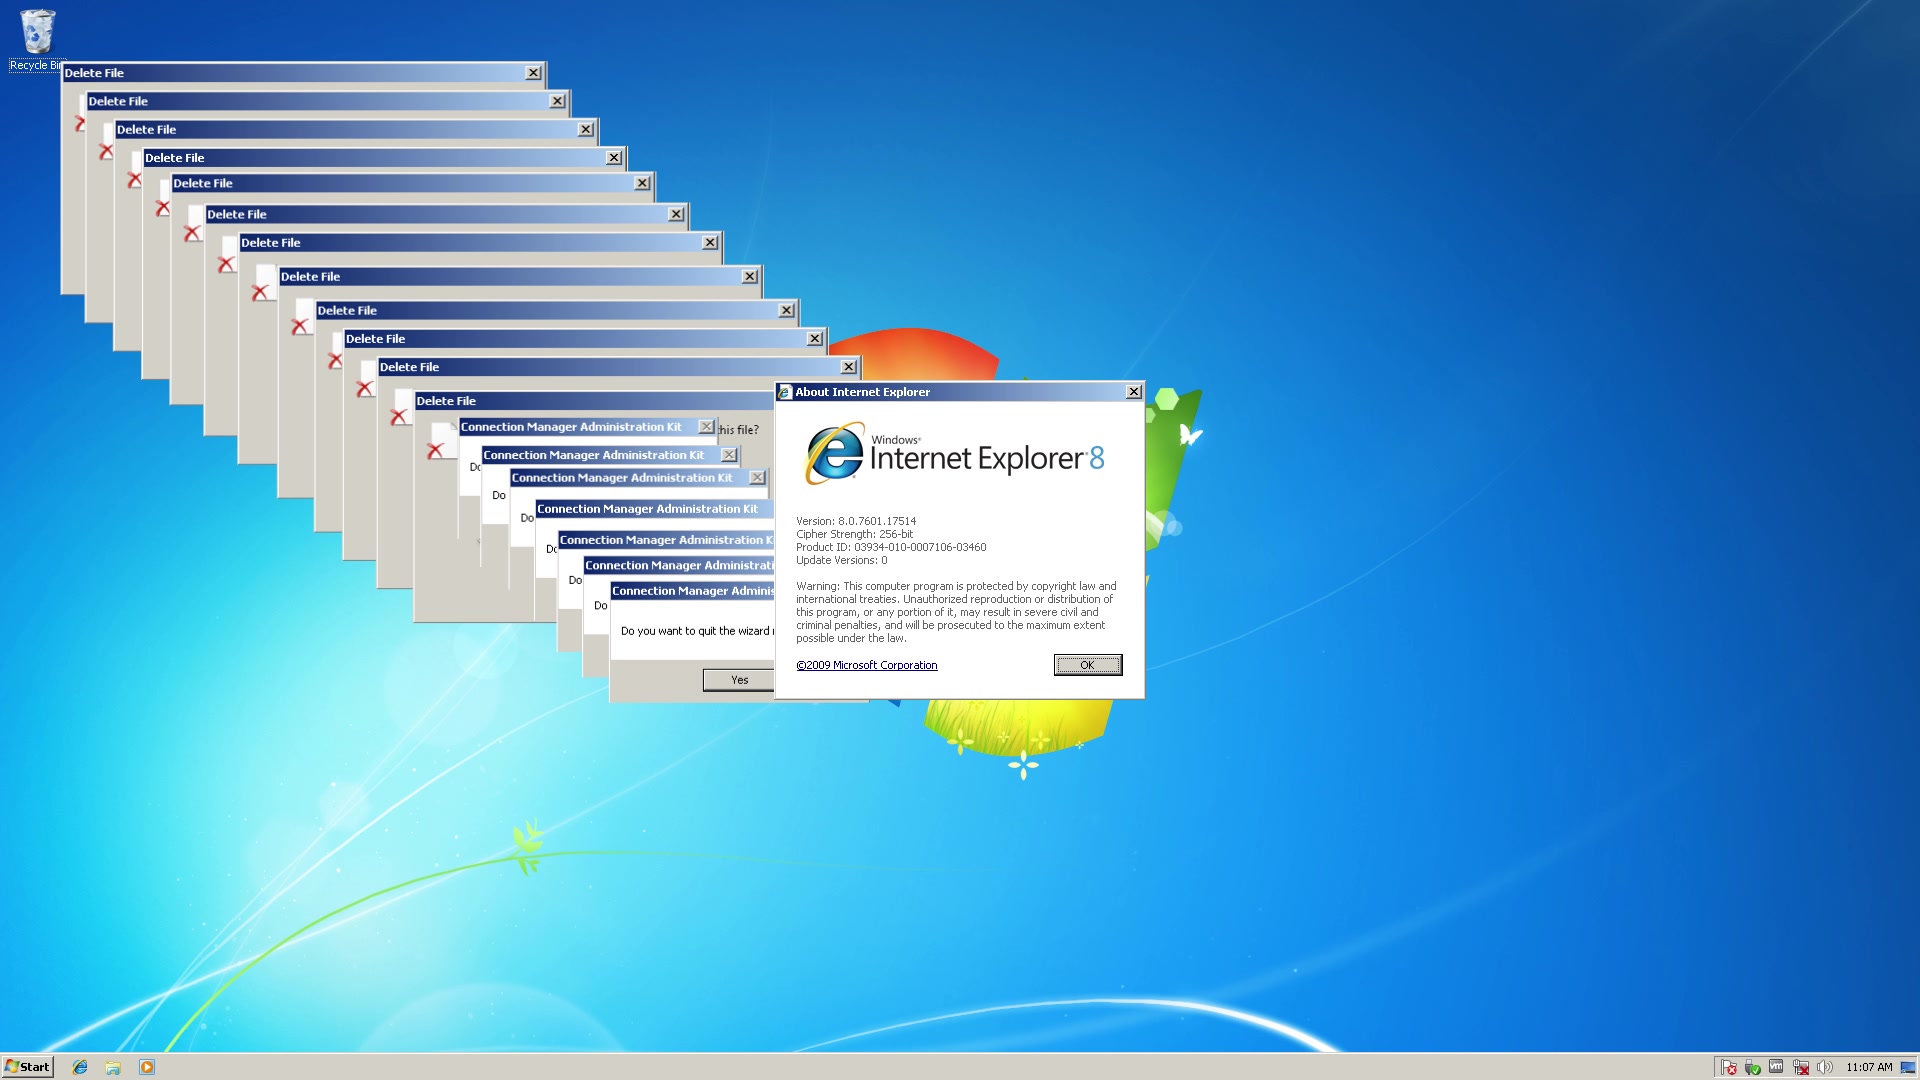The height and width of the screenshot is (1080, 1920).
Task: Click the About Internet Explorer title bar
Action: pyautogui.click(x=959, y=392)
